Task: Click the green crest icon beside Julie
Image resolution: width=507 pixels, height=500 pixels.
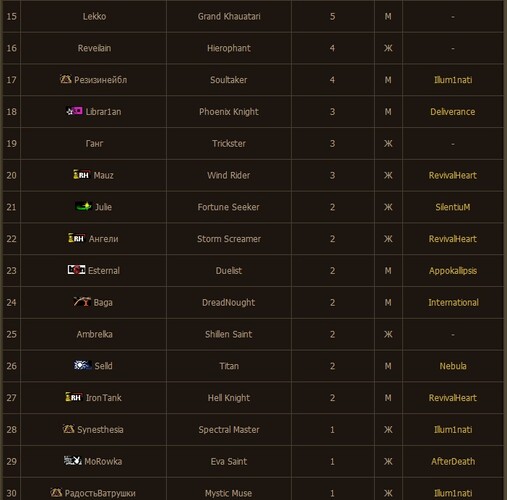Action: (x=83, y=206)
